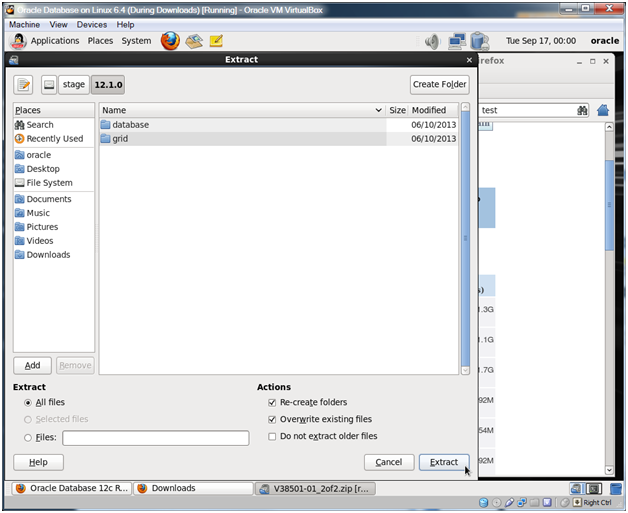
Task: Uncheck Re-create folders checkbox
Action: tap(272, 402)
